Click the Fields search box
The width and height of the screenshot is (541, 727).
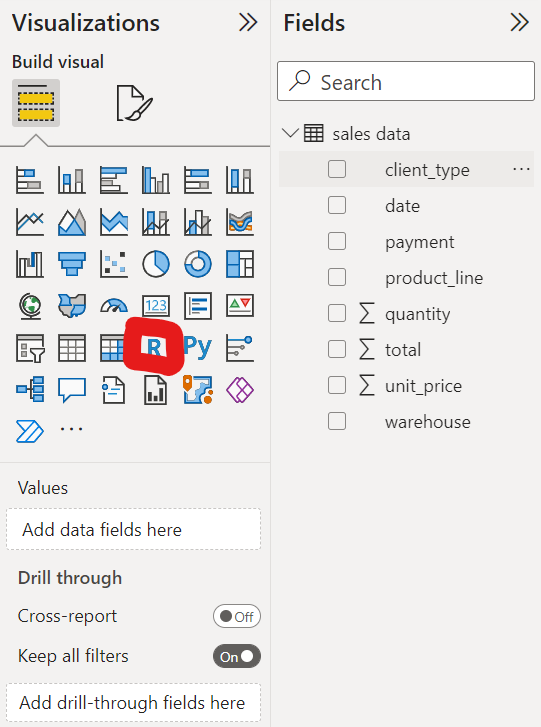[x=406, y=81]
